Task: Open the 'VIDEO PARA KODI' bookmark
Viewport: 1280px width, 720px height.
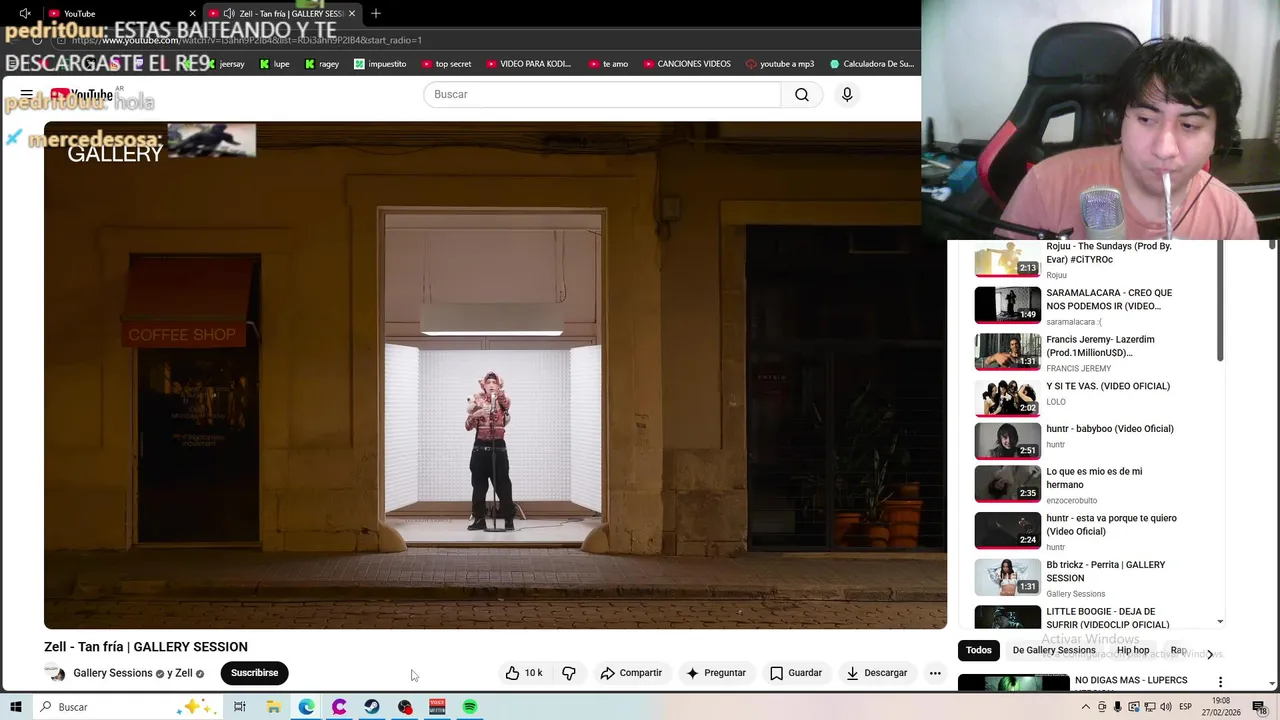Action: pyautogui.click(x=529, y=64)
